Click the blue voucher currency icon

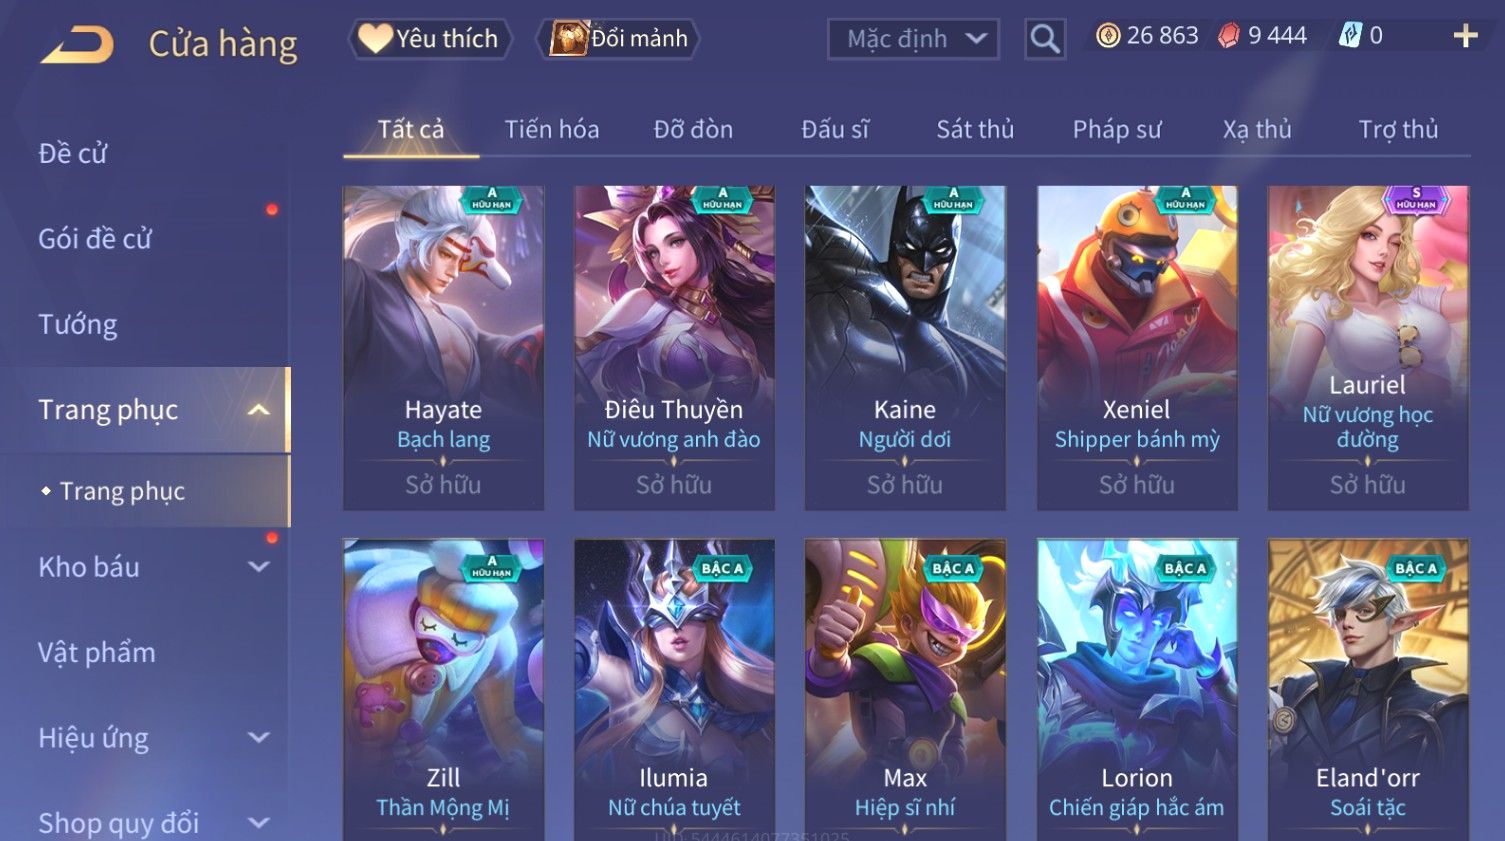pos(1350,36)
